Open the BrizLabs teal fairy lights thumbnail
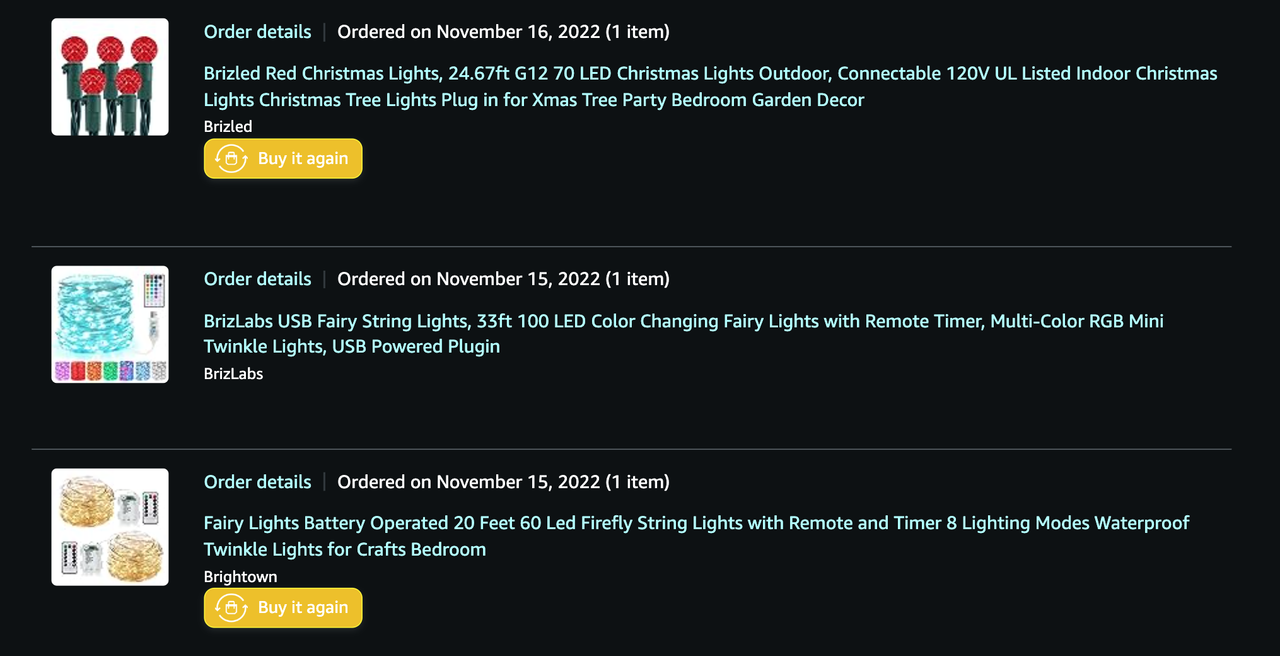This screenshot has height=656, width=1280. (x=110, y=324)
